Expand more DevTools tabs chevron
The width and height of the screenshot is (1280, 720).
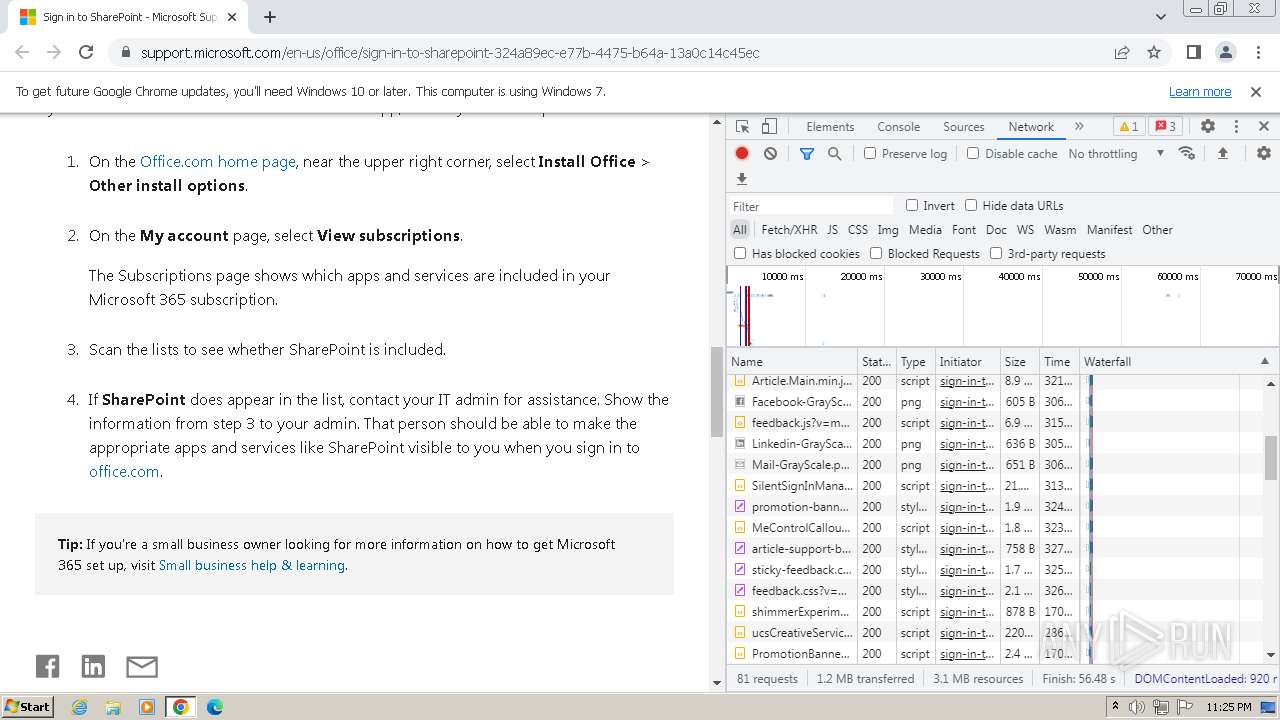click(x=1079, y=127)
